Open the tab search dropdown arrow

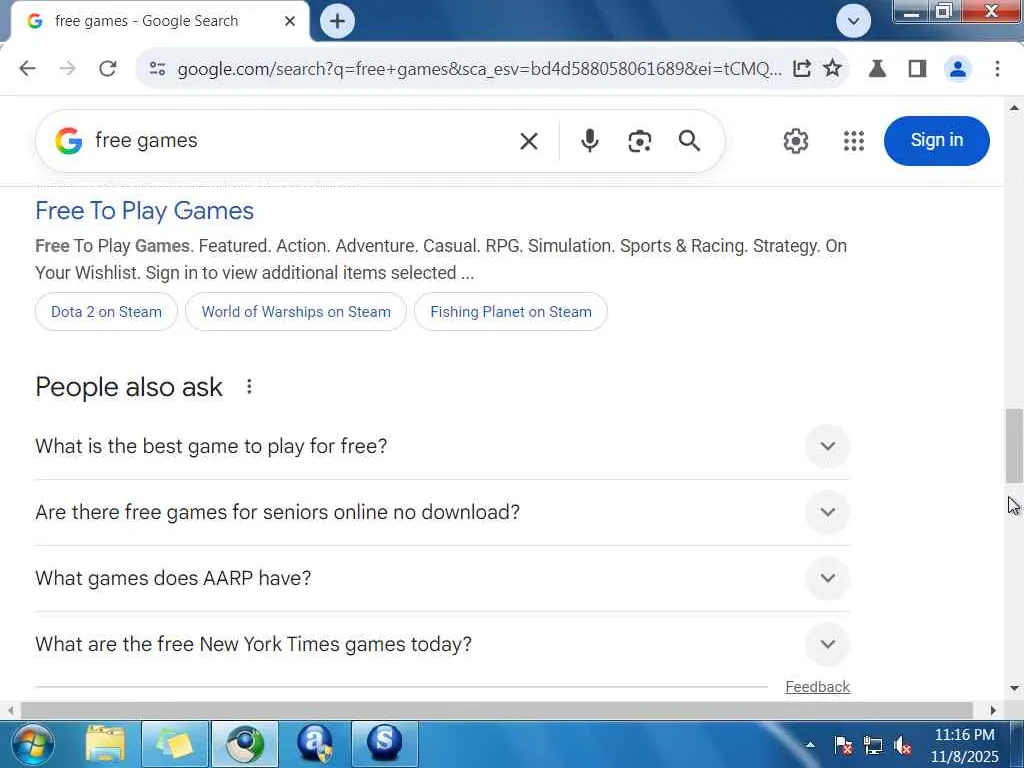(853, 21)
